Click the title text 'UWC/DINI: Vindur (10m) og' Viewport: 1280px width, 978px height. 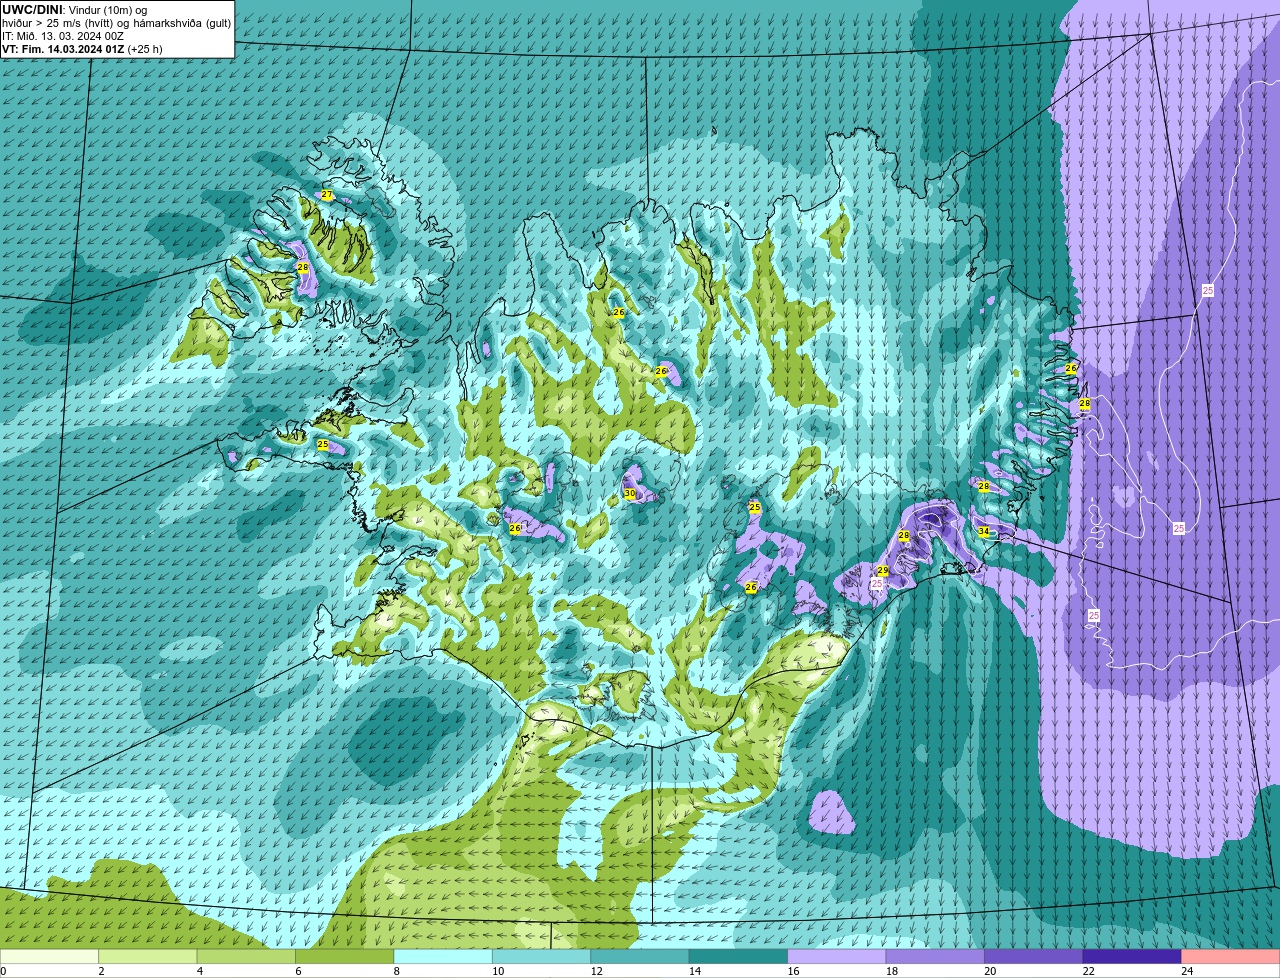(75, 9)
